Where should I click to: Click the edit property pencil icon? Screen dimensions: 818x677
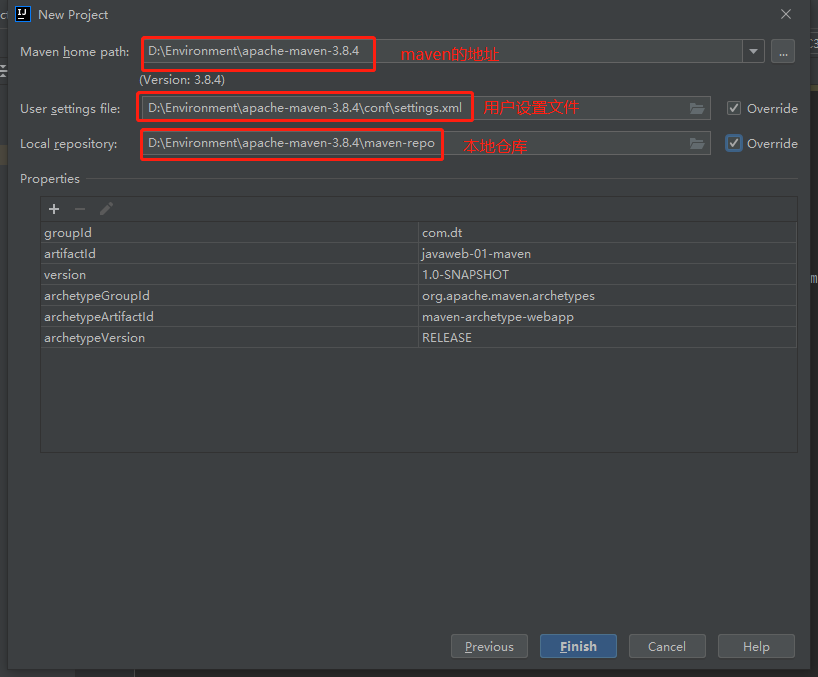[106, 209]
